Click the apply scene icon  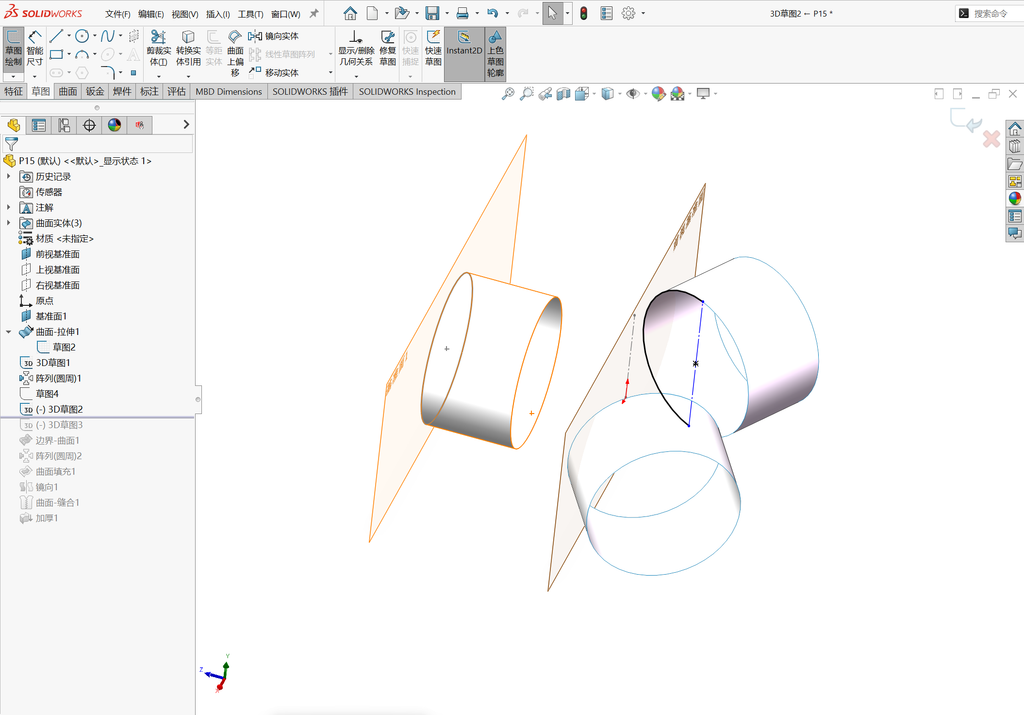tap(677, 94)
